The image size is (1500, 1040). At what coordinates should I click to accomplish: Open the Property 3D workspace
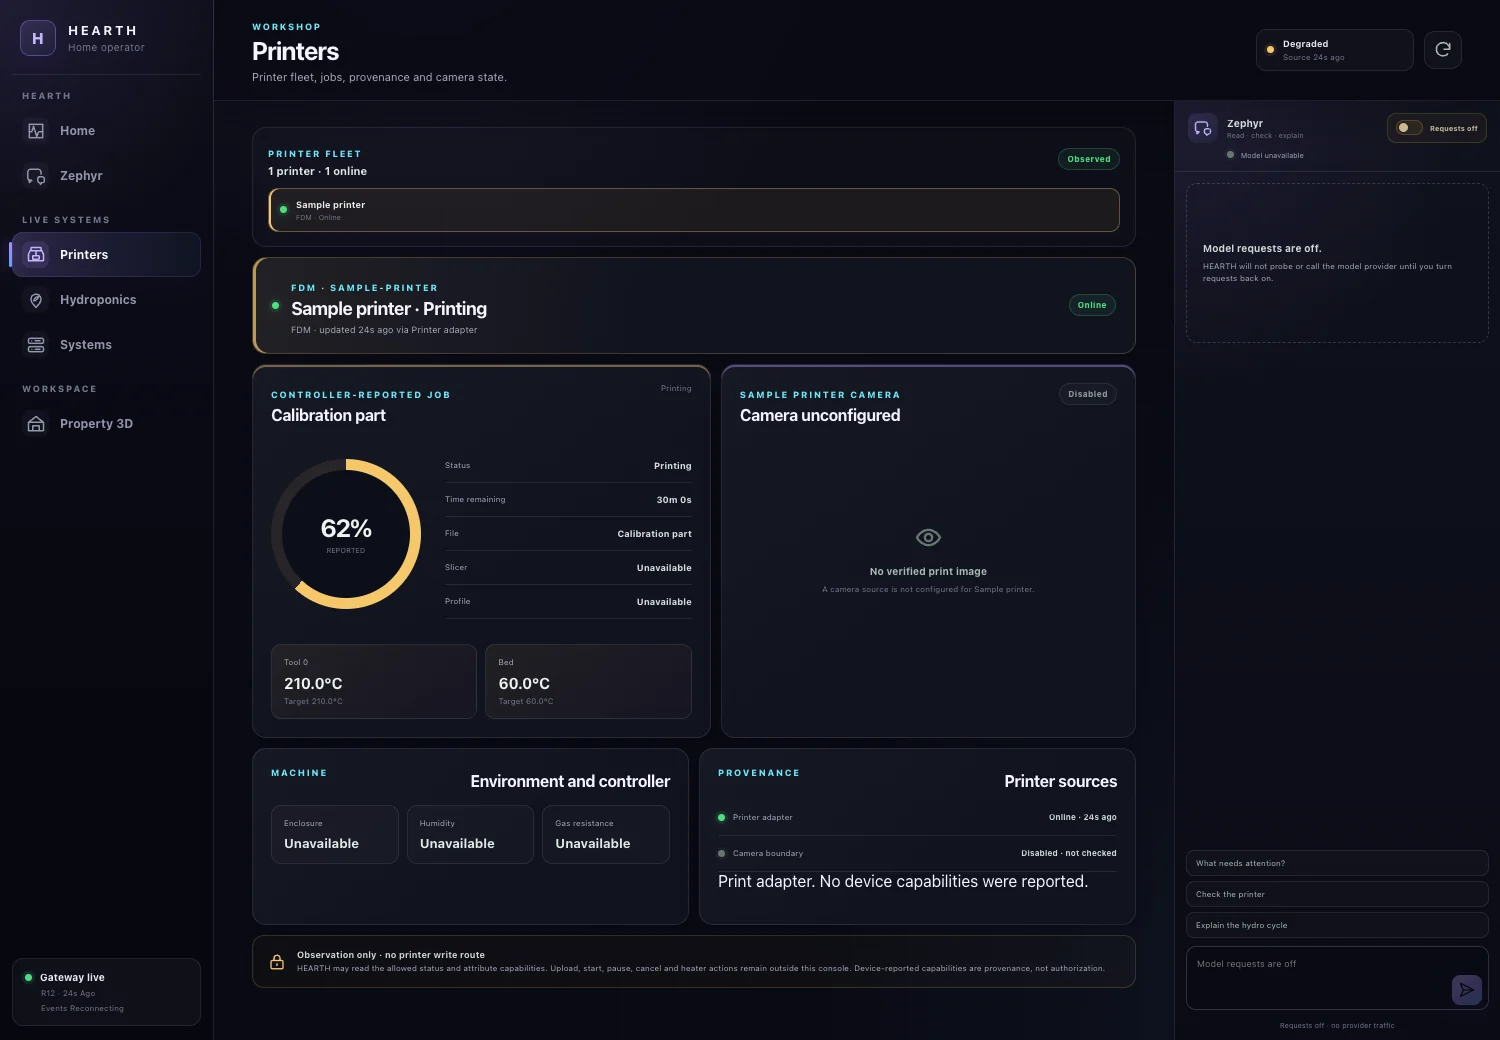(x=106, y=424)
